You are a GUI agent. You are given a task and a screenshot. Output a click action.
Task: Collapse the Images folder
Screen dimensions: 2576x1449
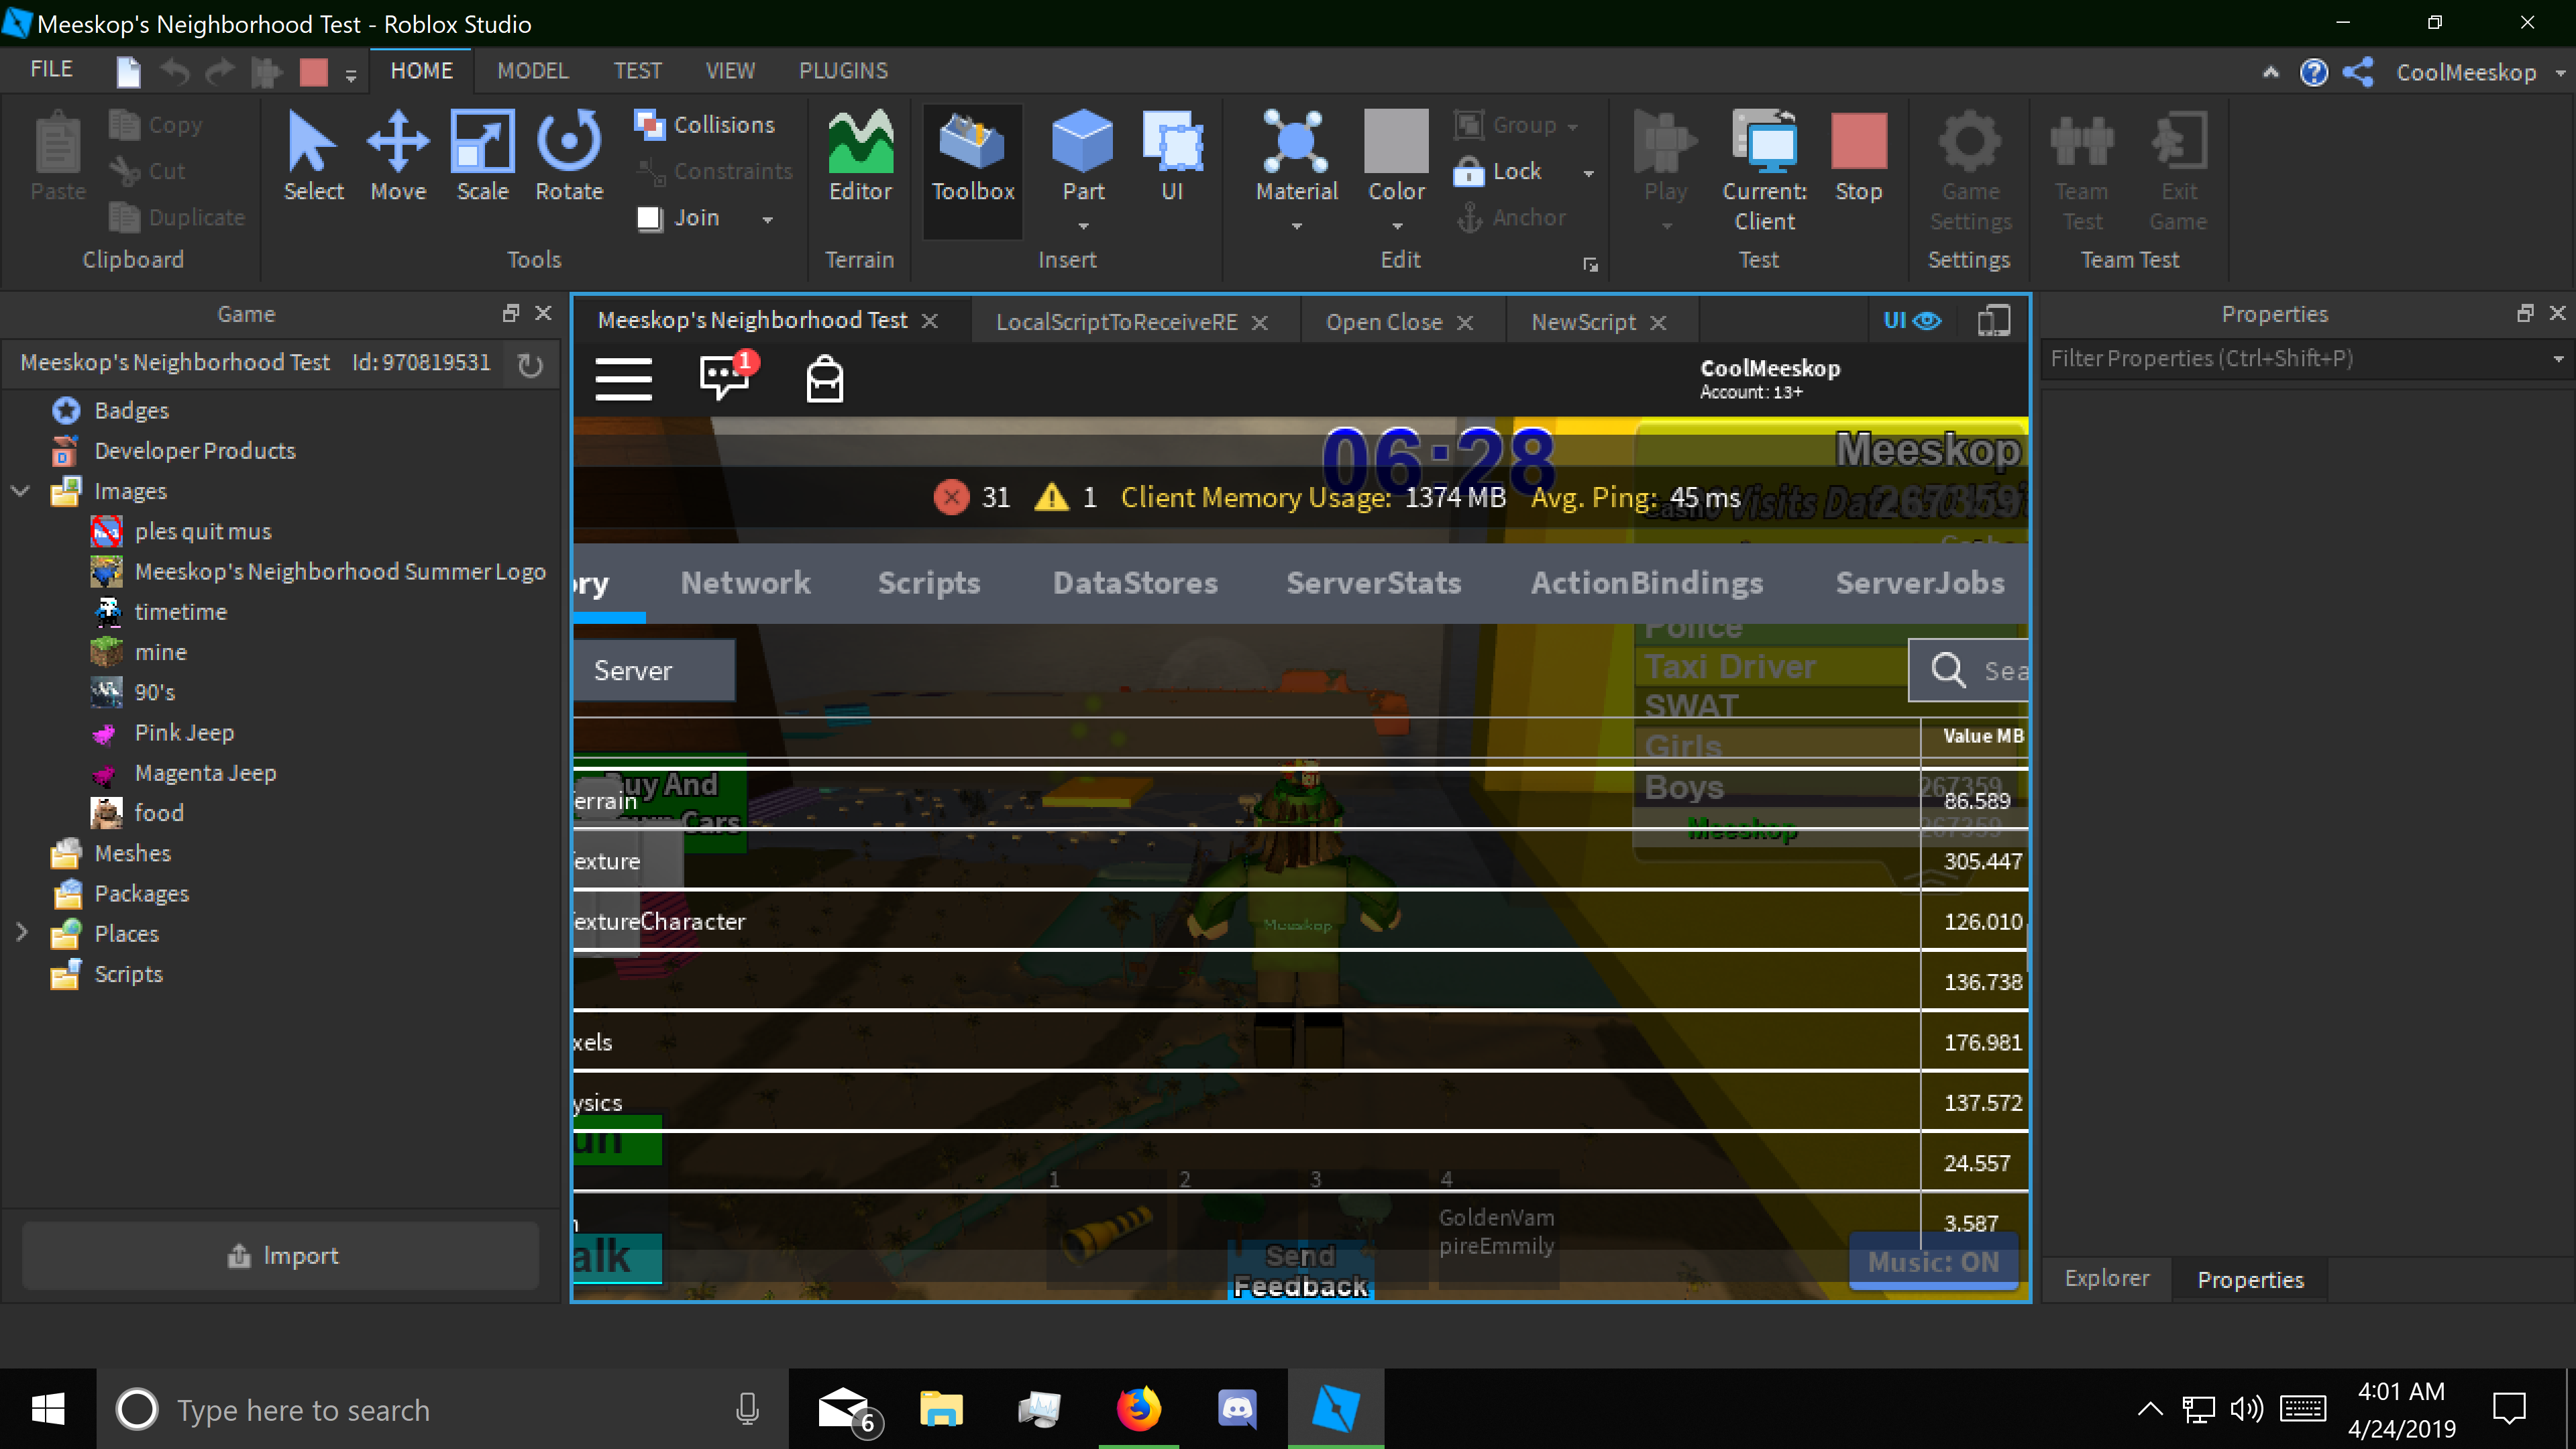(20, 491)
